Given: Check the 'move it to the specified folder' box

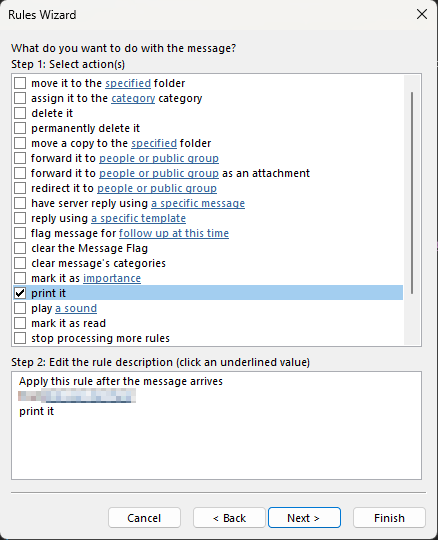Looking at the screenshot, I should click(20, 83).
